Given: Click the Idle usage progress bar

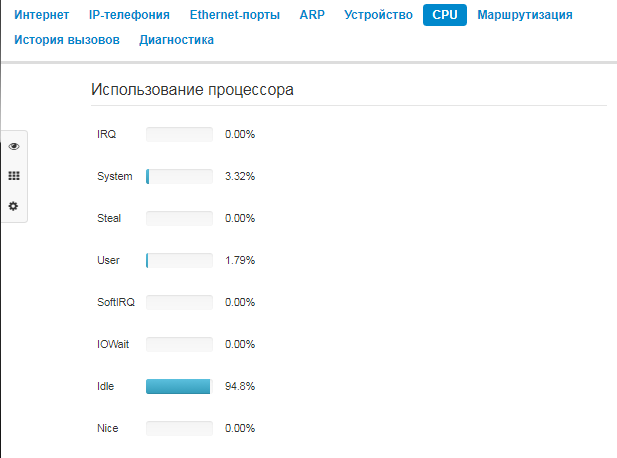Looking at the screenshot, I should [180, 386].
